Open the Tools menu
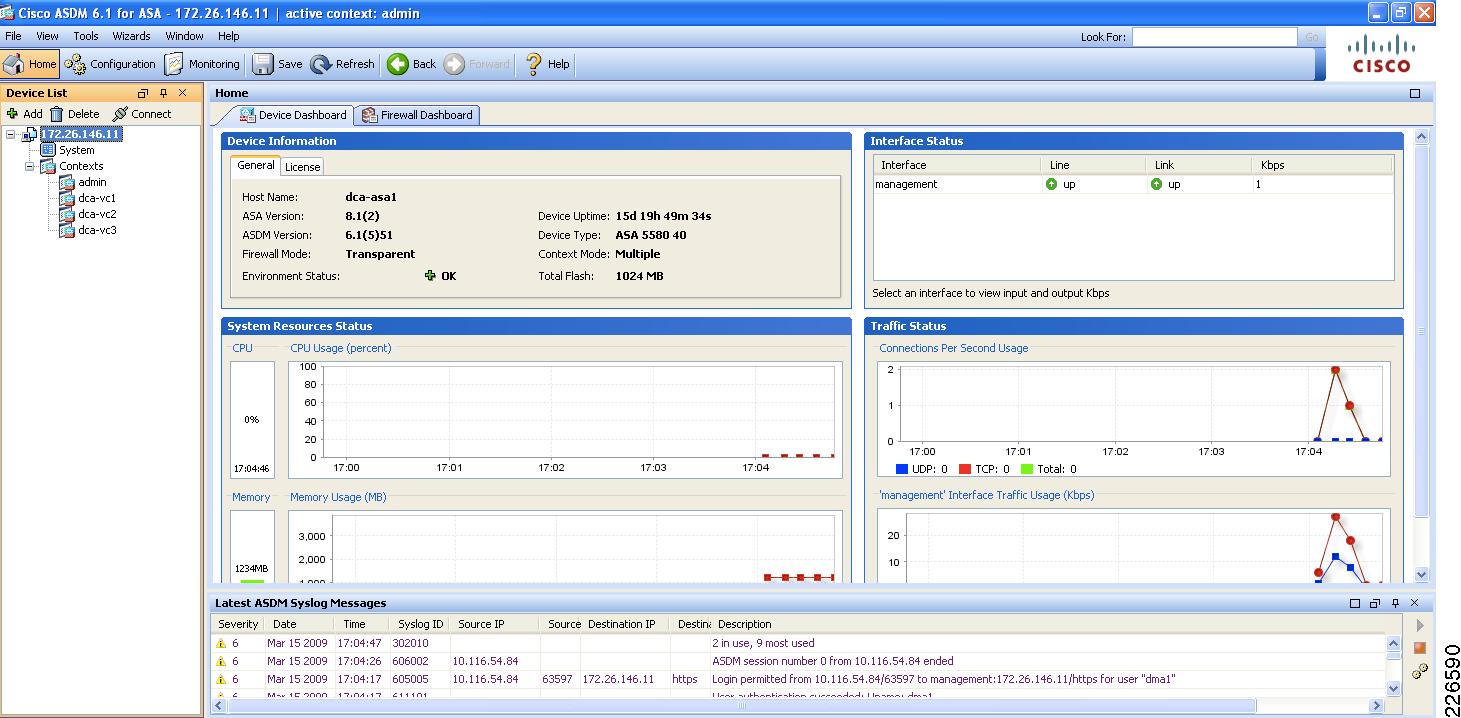Image resolution: width=1461 pixels, height=718 pixels. click(86, 36)
